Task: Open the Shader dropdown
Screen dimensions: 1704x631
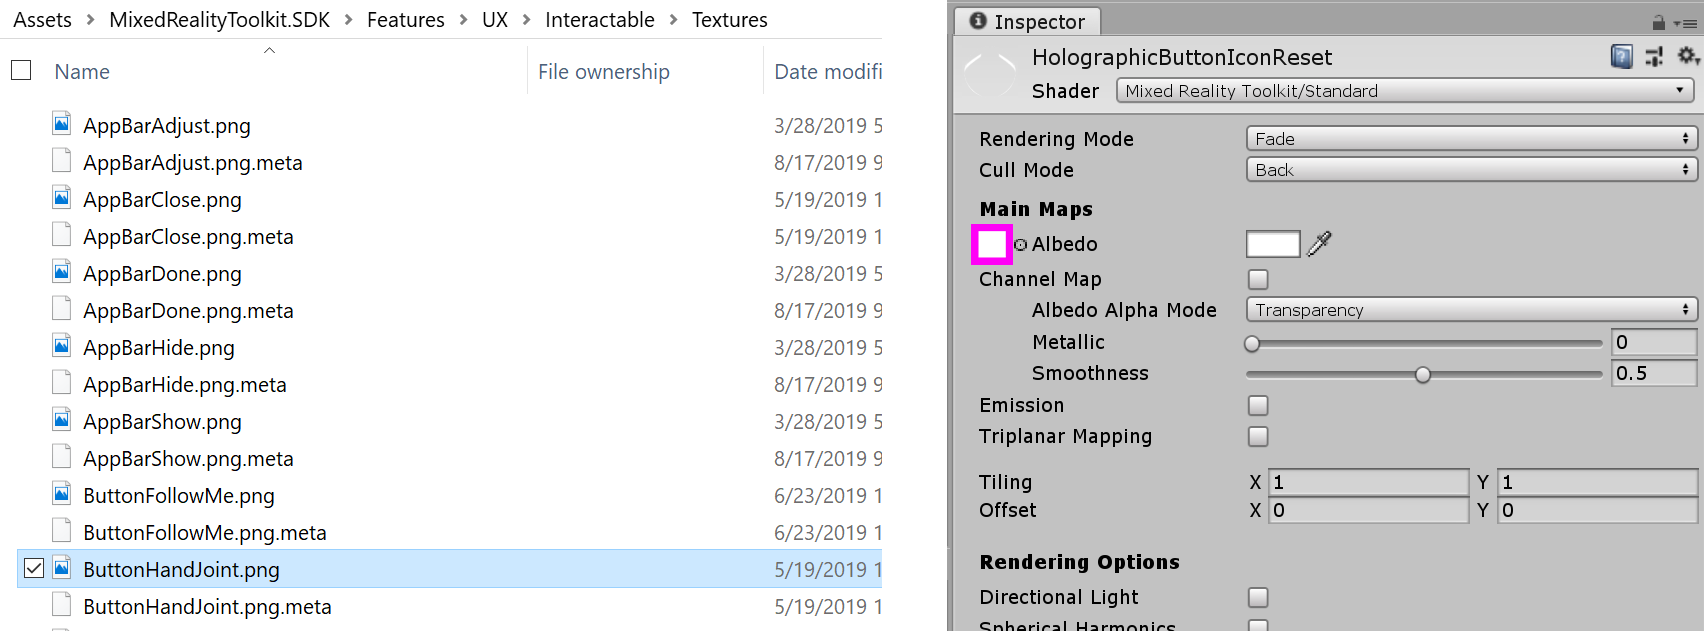Action: (x=1405, y=91)
